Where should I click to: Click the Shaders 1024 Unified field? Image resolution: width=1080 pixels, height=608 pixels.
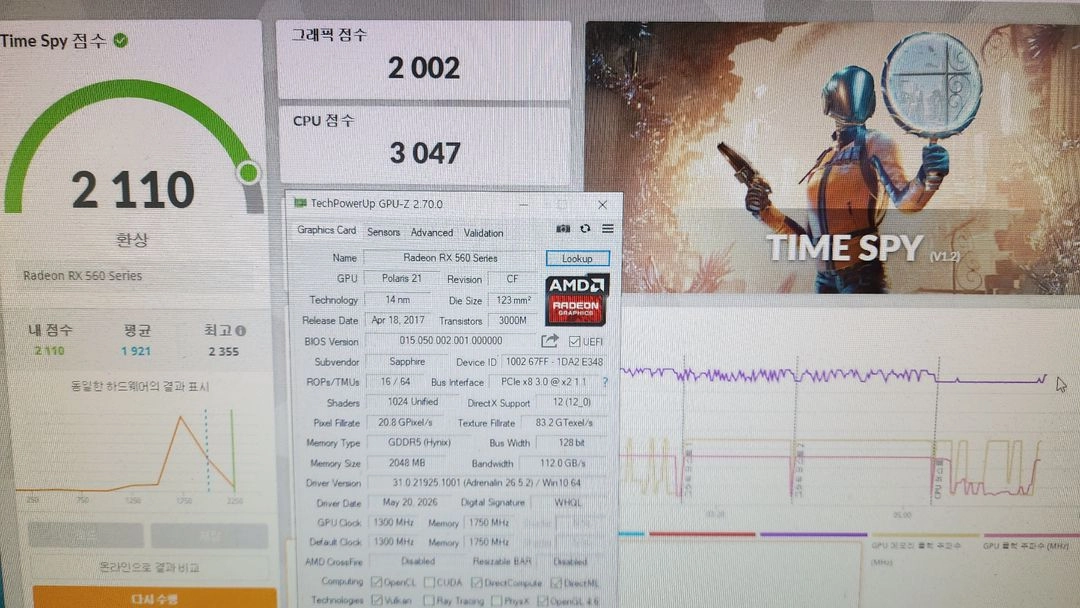[412, 401]
